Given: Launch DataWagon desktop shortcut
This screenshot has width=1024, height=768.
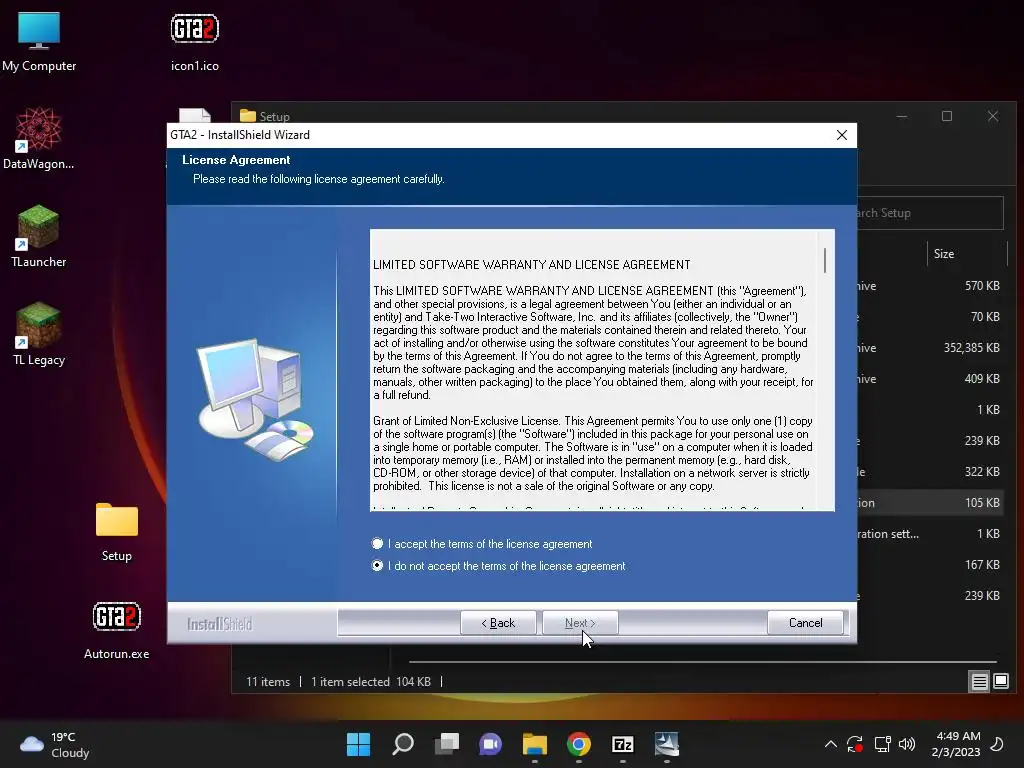Looking at the screenshot, I should pyautogui.click(x=39, y=138).
